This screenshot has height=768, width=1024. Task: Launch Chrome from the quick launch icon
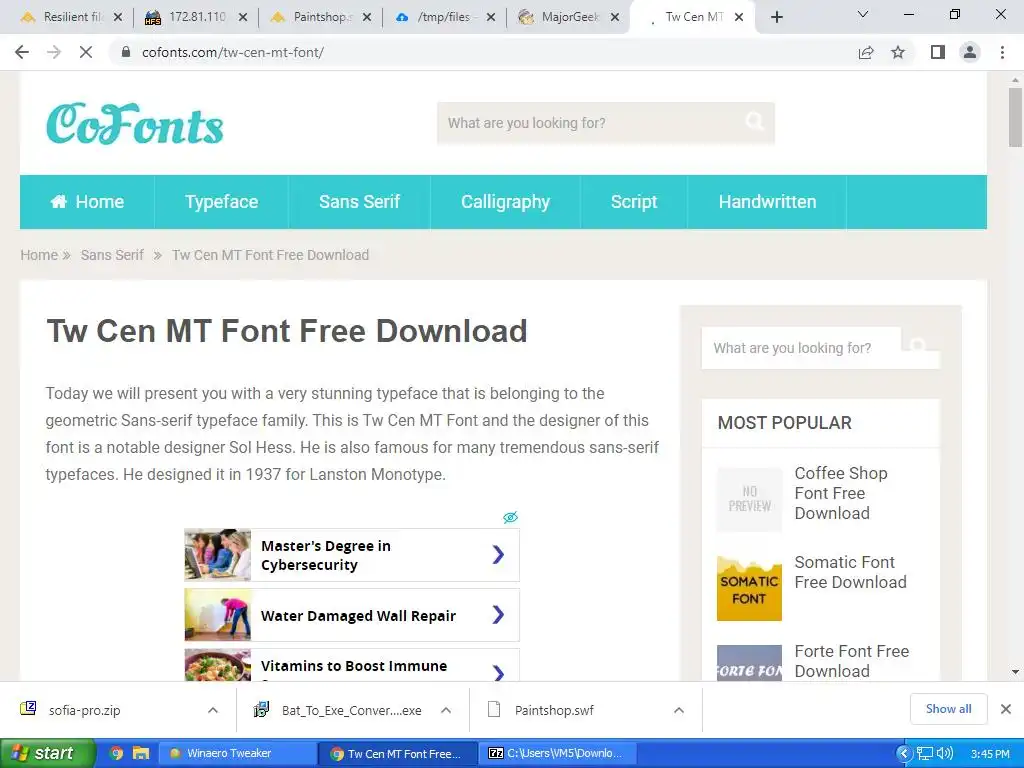pos(116,754)
